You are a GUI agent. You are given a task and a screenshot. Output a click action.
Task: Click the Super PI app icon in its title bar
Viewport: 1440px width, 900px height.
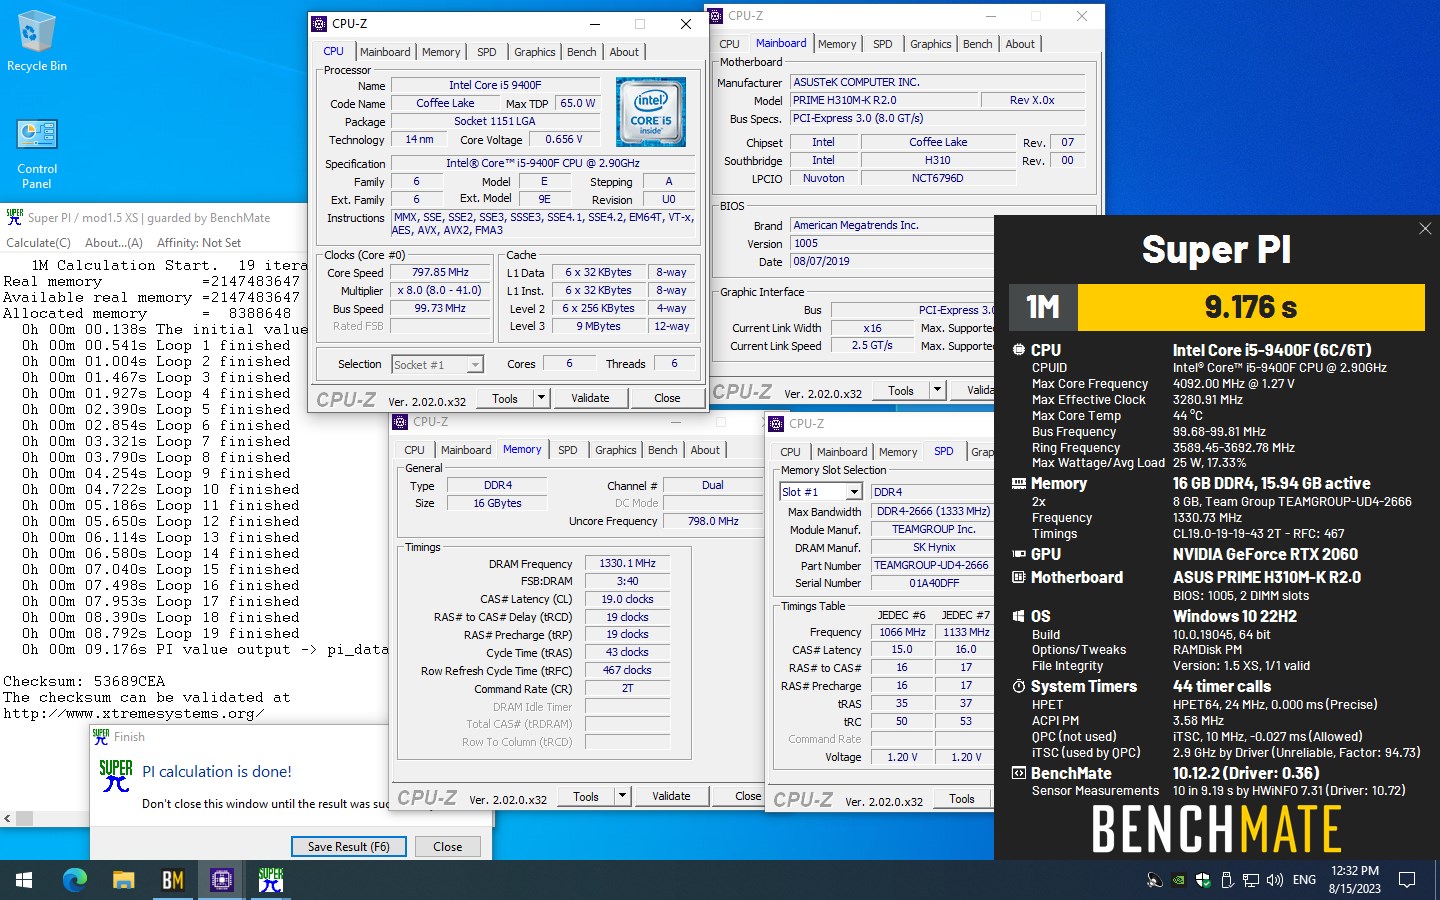[14, 217]
